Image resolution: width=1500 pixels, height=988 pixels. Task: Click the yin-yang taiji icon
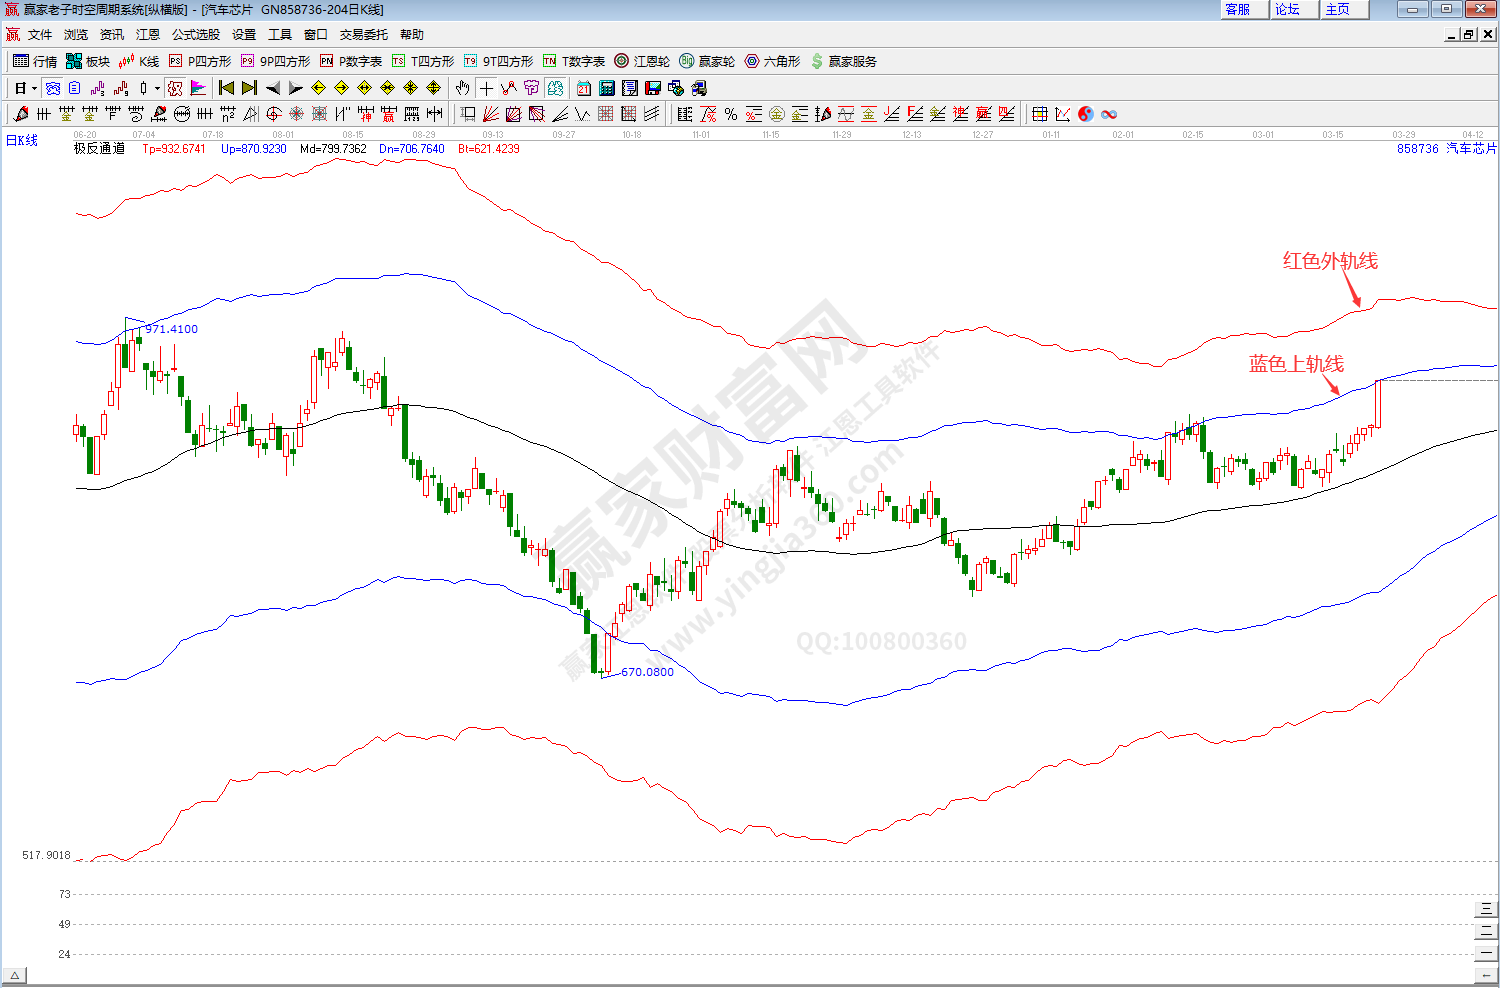[1086, 114]
